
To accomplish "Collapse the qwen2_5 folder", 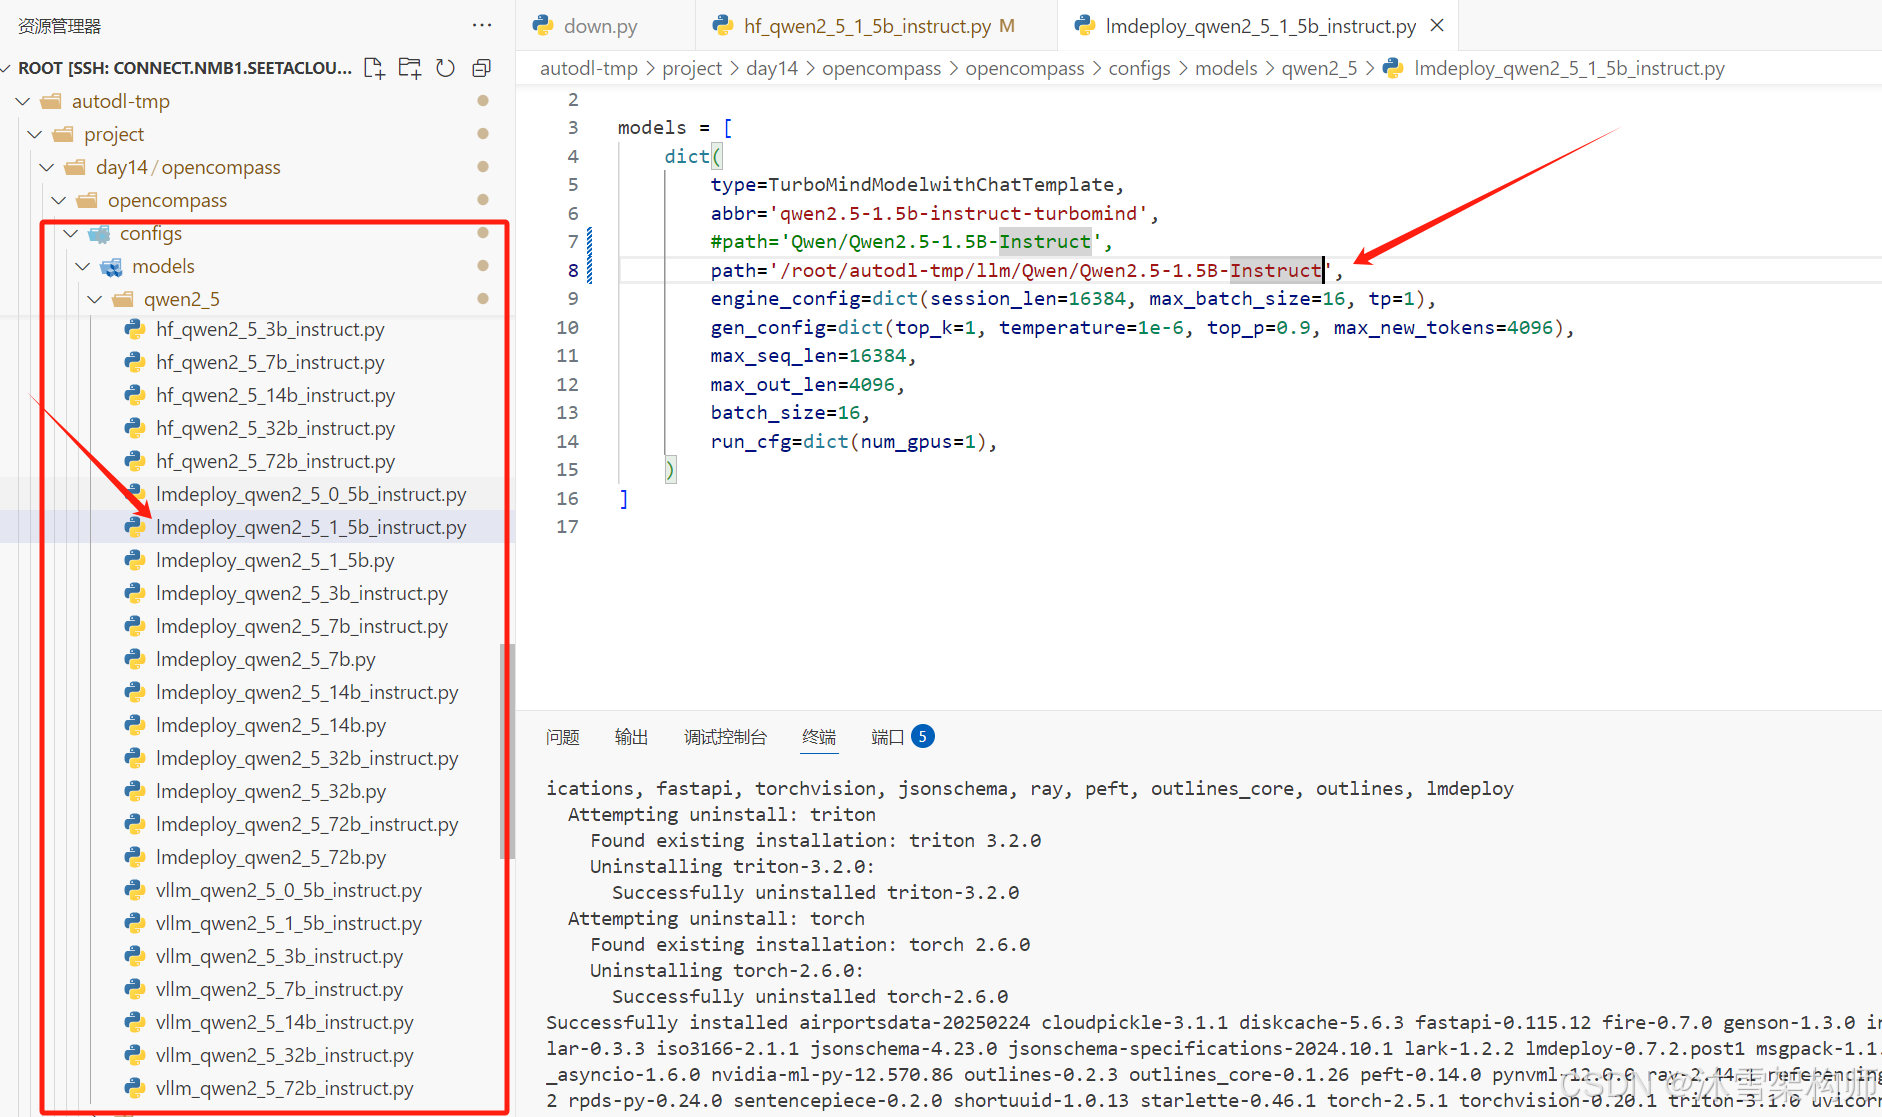I will (x=95, y=299).
